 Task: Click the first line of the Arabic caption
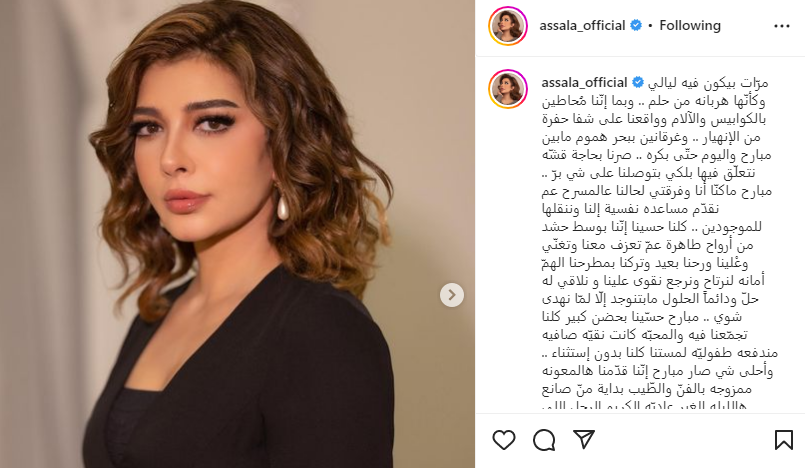[x=708, y=83]
